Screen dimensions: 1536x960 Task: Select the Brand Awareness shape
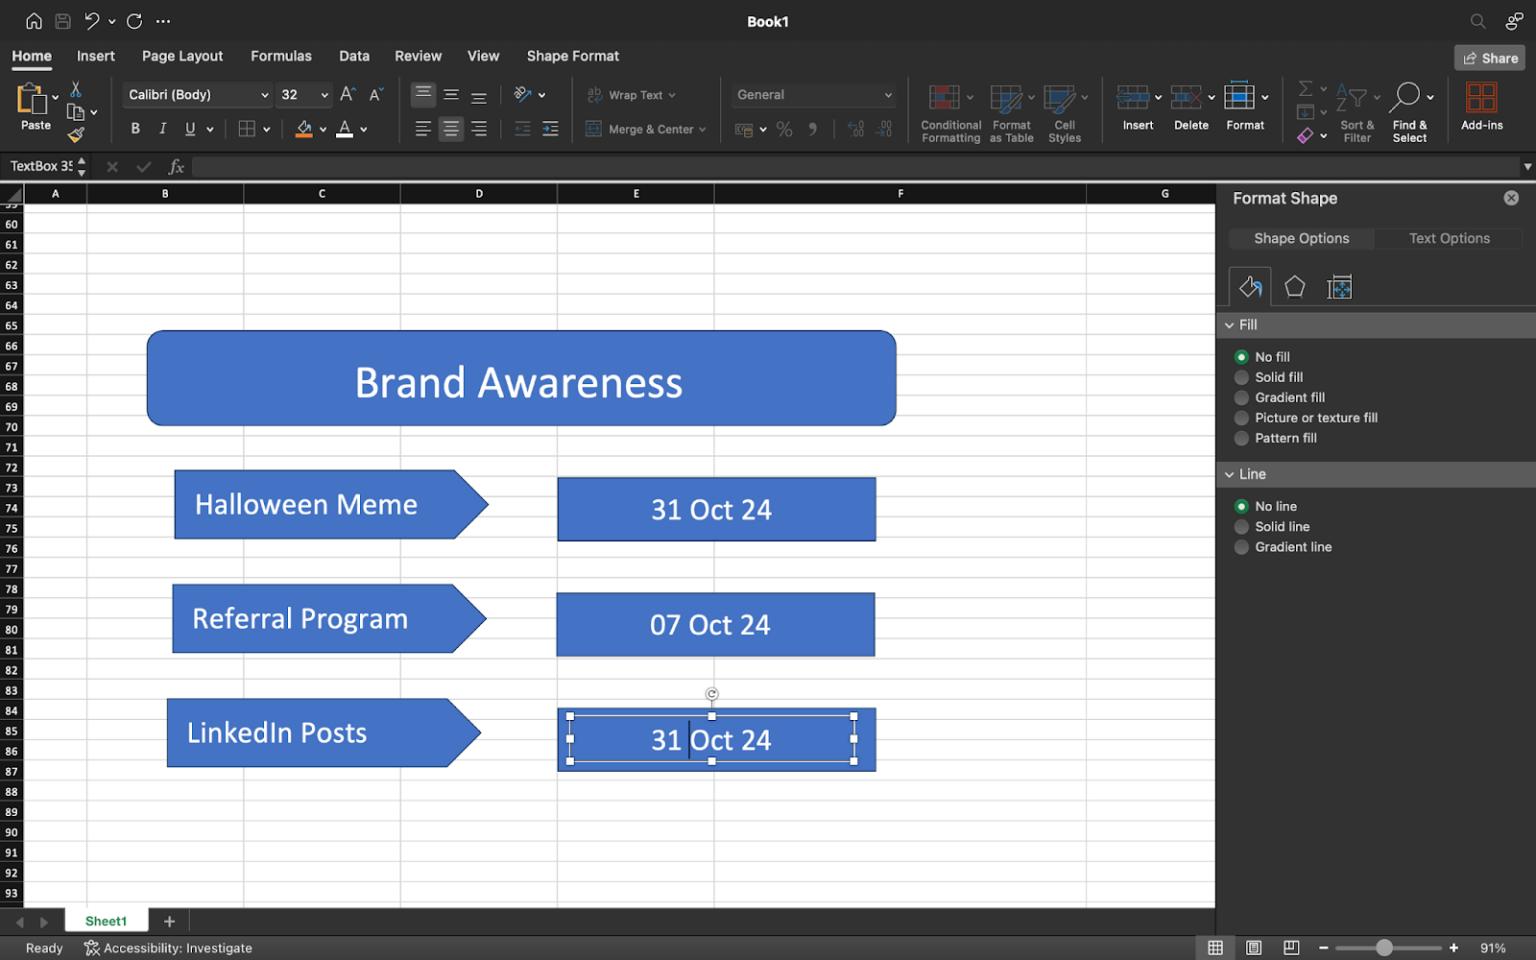(520, 380)
